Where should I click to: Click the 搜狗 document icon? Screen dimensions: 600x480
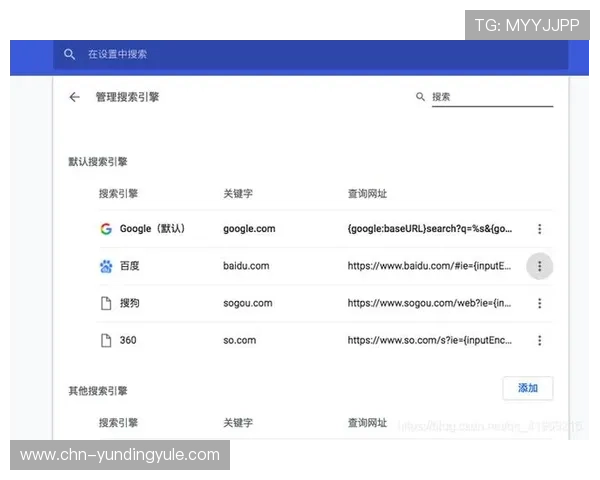(106, 303)
